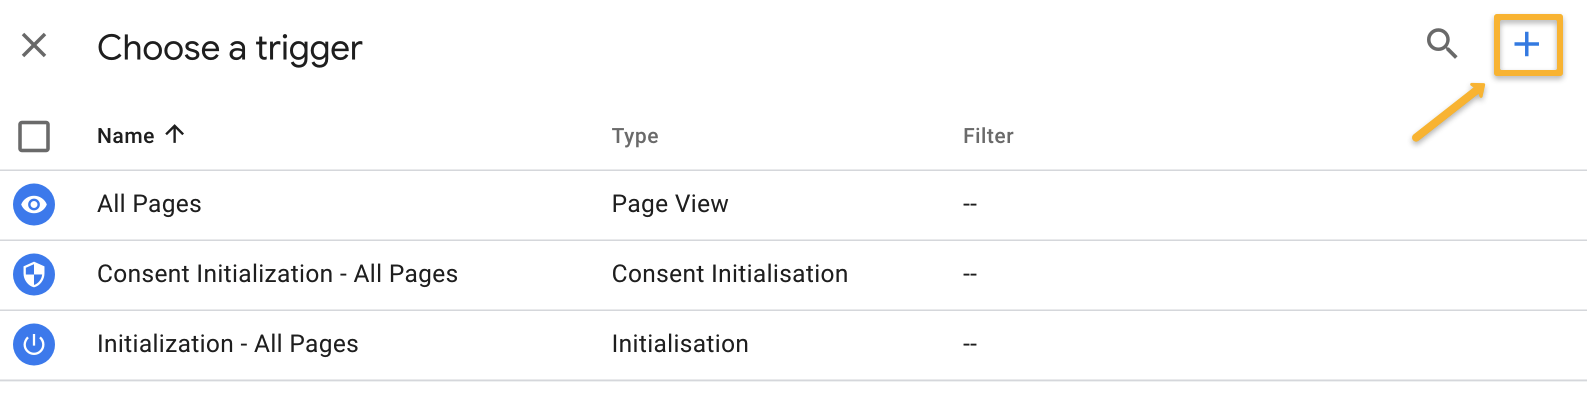
Task: Click the Filter column header
Action: click(x=988, y=136)
